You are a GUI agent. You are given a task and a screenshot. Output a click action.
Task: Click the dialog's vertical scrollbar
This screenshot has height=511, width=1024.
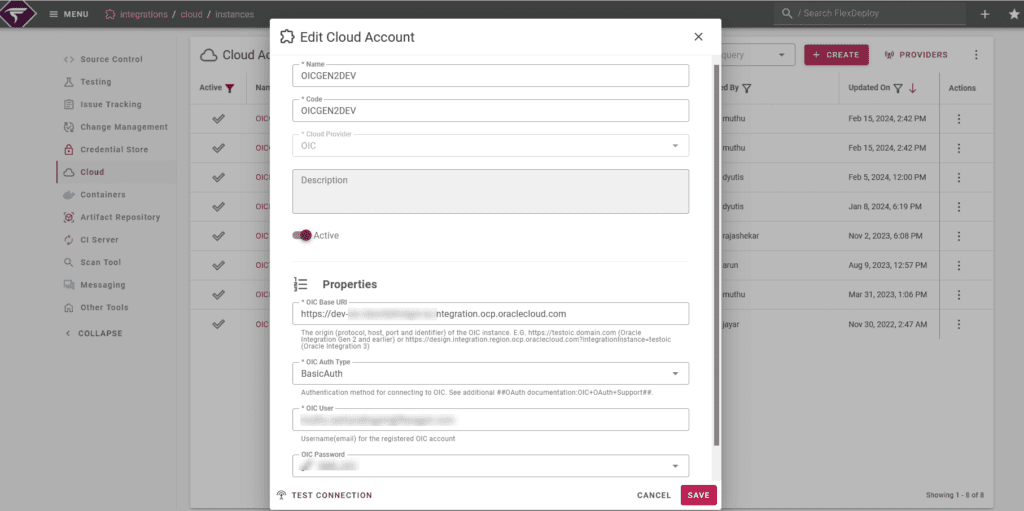click(x=716, y=255)
